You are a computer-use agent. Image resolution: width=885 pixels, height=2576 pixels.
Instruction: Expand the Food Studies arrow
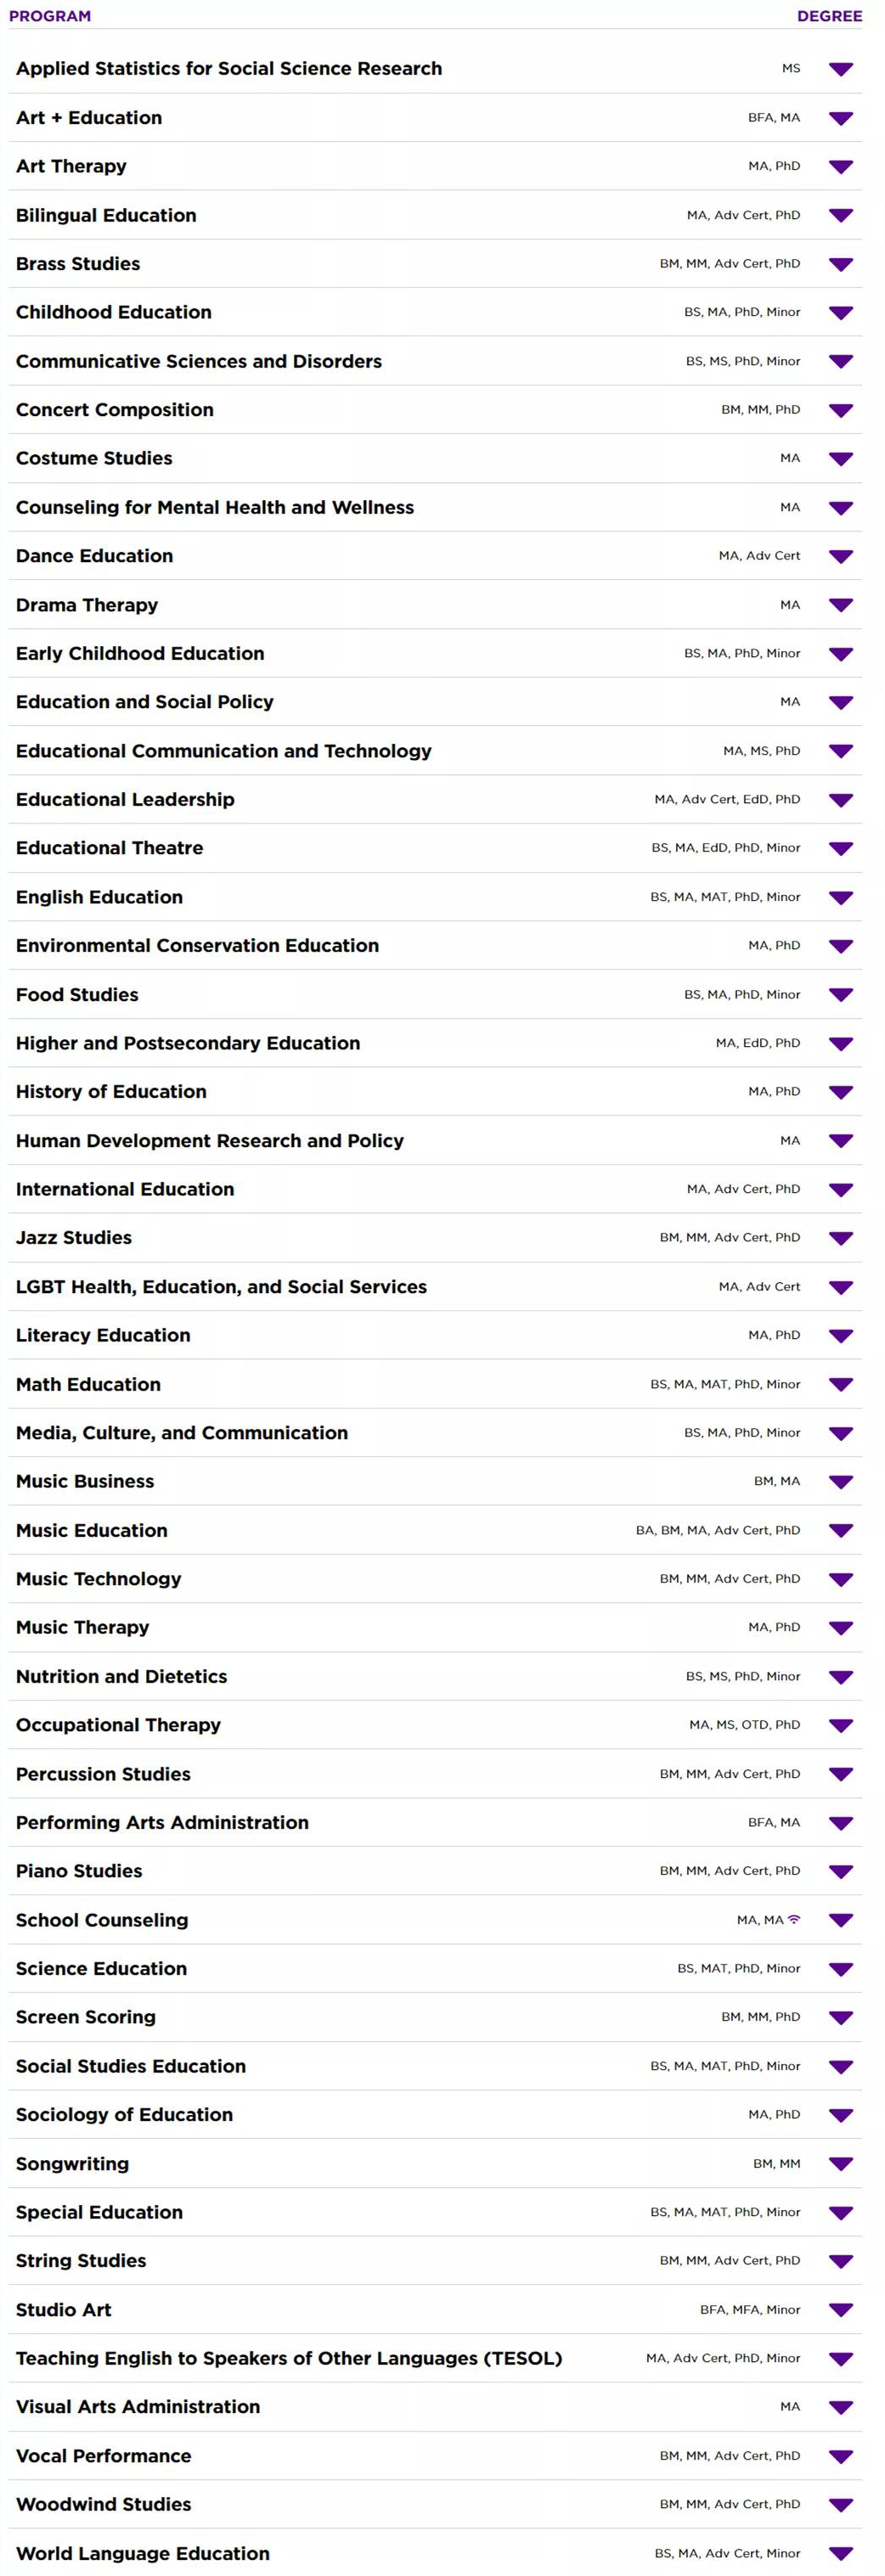(840, 995)
